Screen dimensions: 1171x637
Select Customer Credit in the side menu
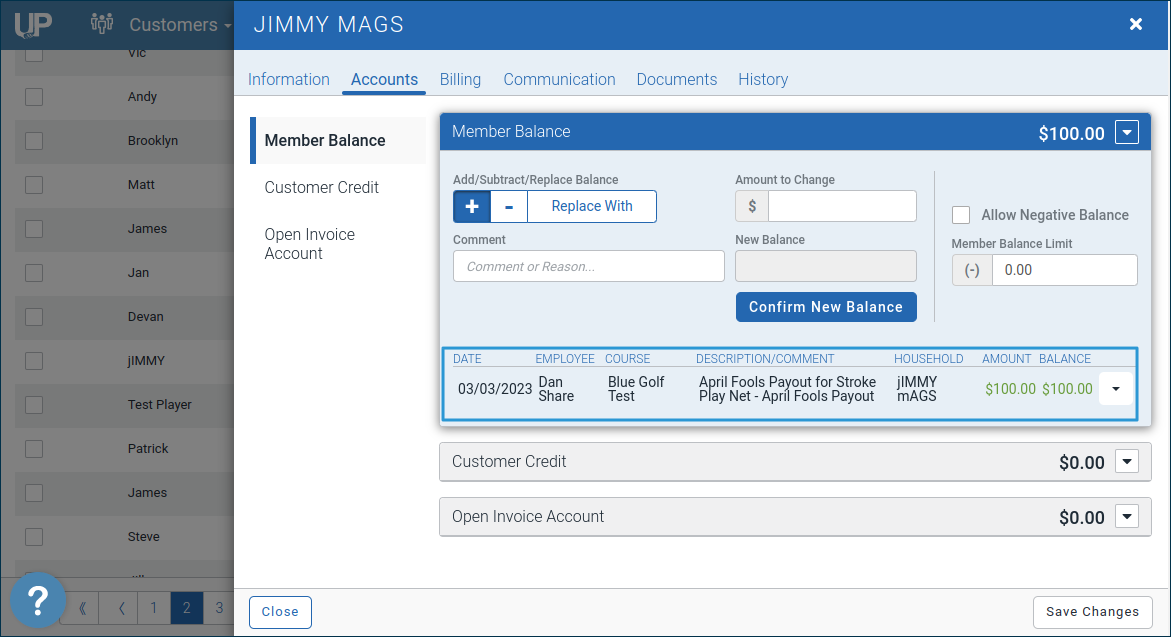[321, 187]
